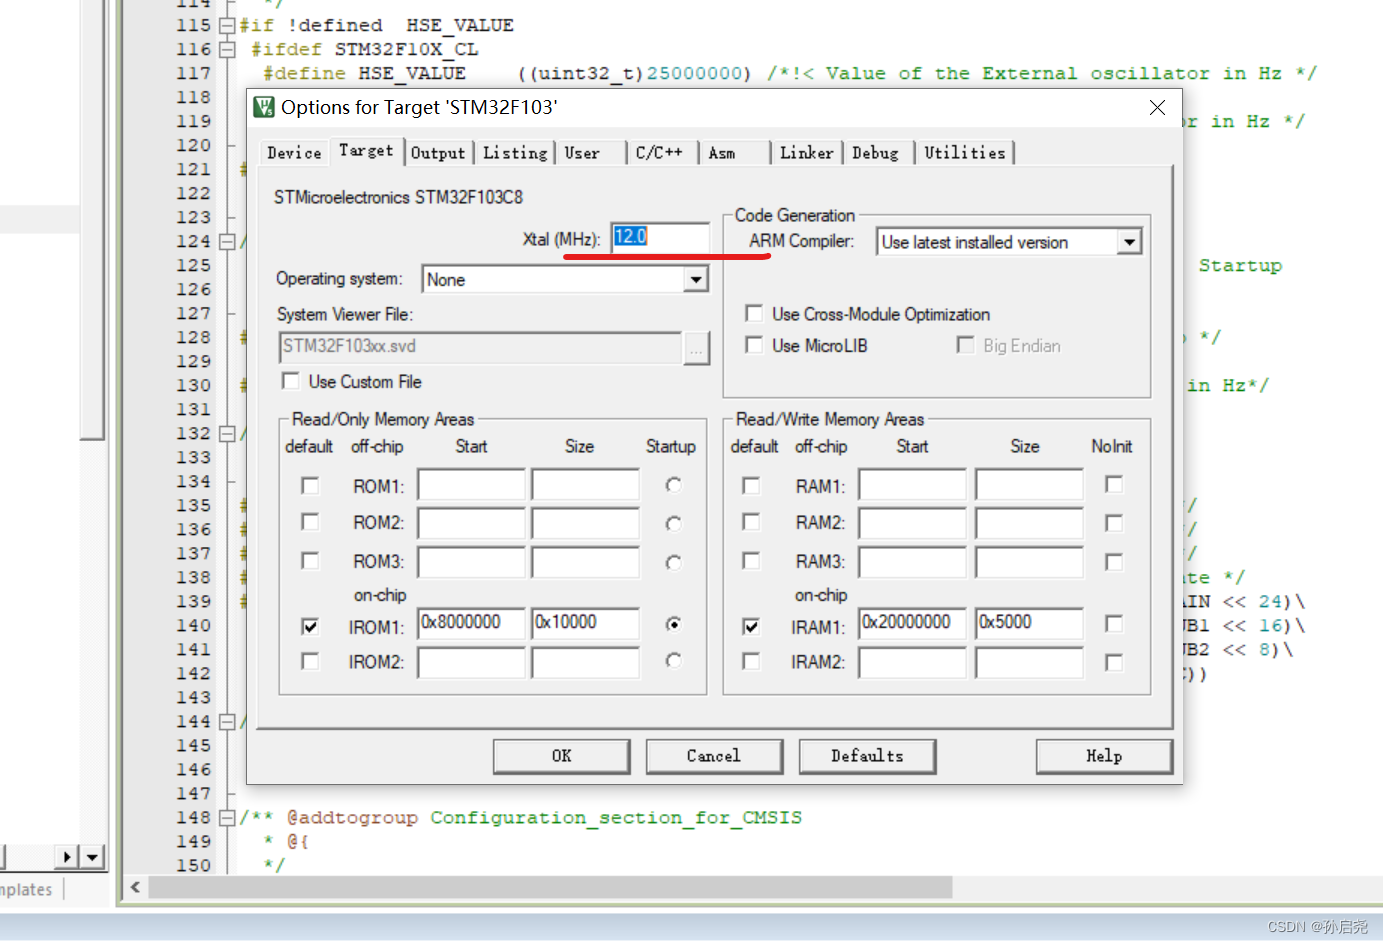The height and width of the screenshot is (943, 1383).
Task: Collapse the comment fold at line 148
Action: click(227, 817)
